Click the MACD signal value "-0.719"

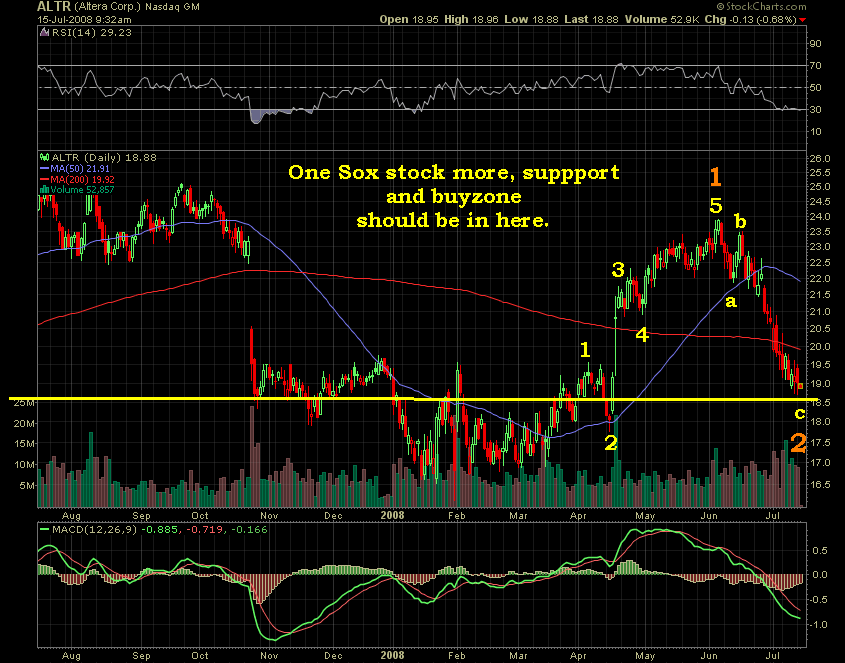pos(205,529)
